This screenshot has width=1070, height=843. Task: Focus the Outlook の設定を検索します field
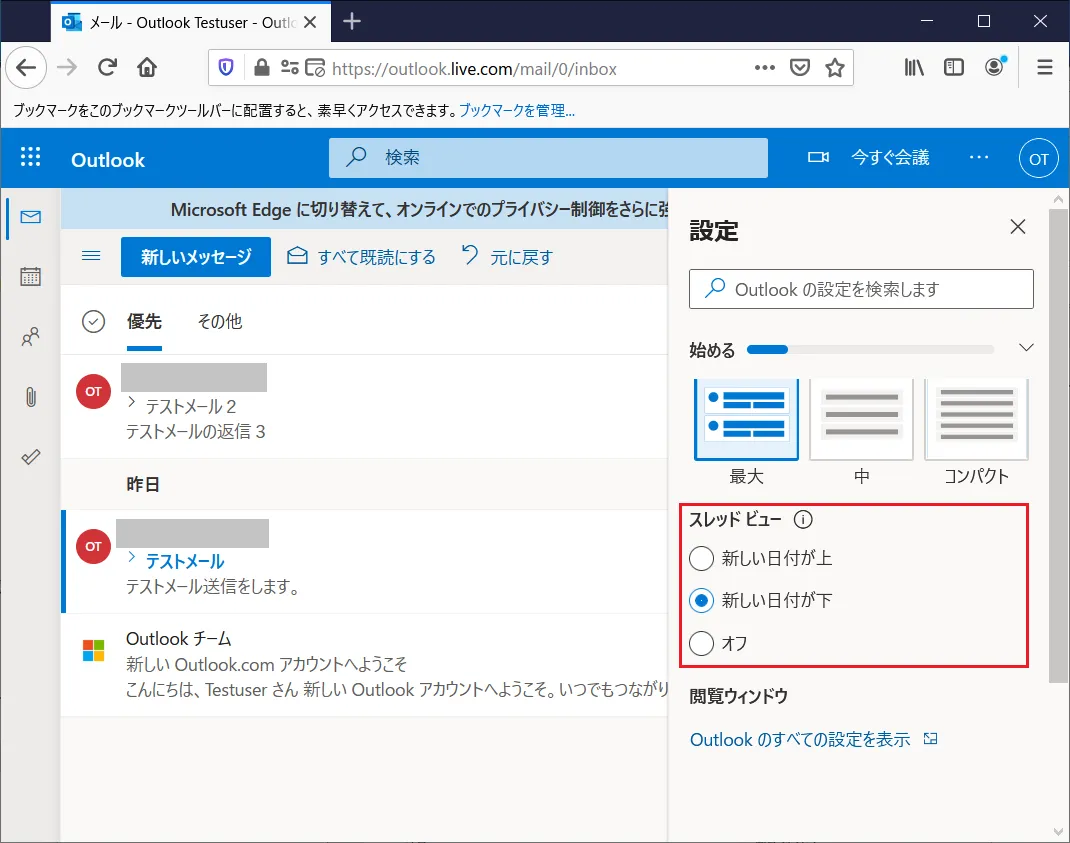click(861, 289)
